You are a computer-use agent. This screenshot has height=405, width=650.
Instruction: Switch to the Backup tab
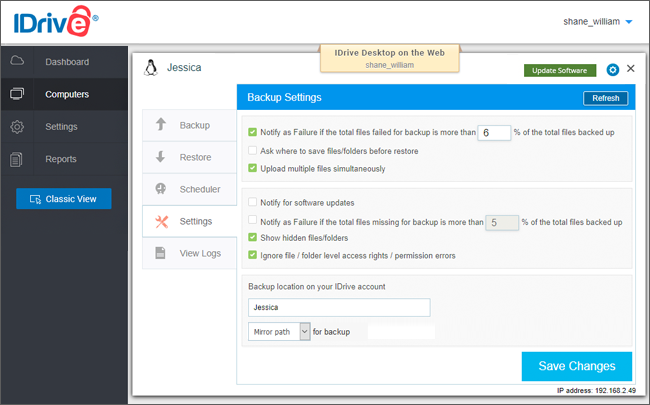pos(189,125)
